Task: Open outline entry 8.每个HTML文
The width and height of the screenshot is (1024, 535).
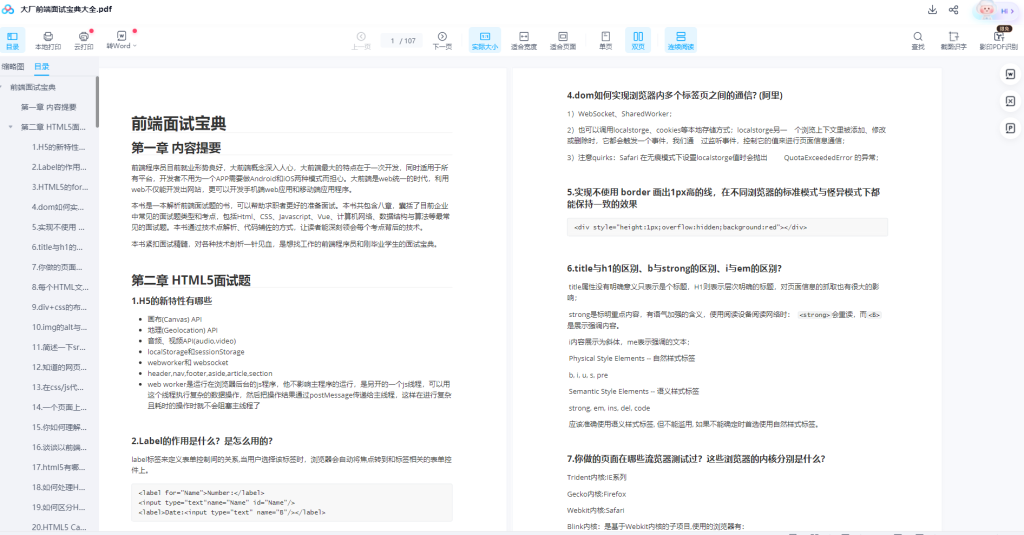Action: coord(59,287)
